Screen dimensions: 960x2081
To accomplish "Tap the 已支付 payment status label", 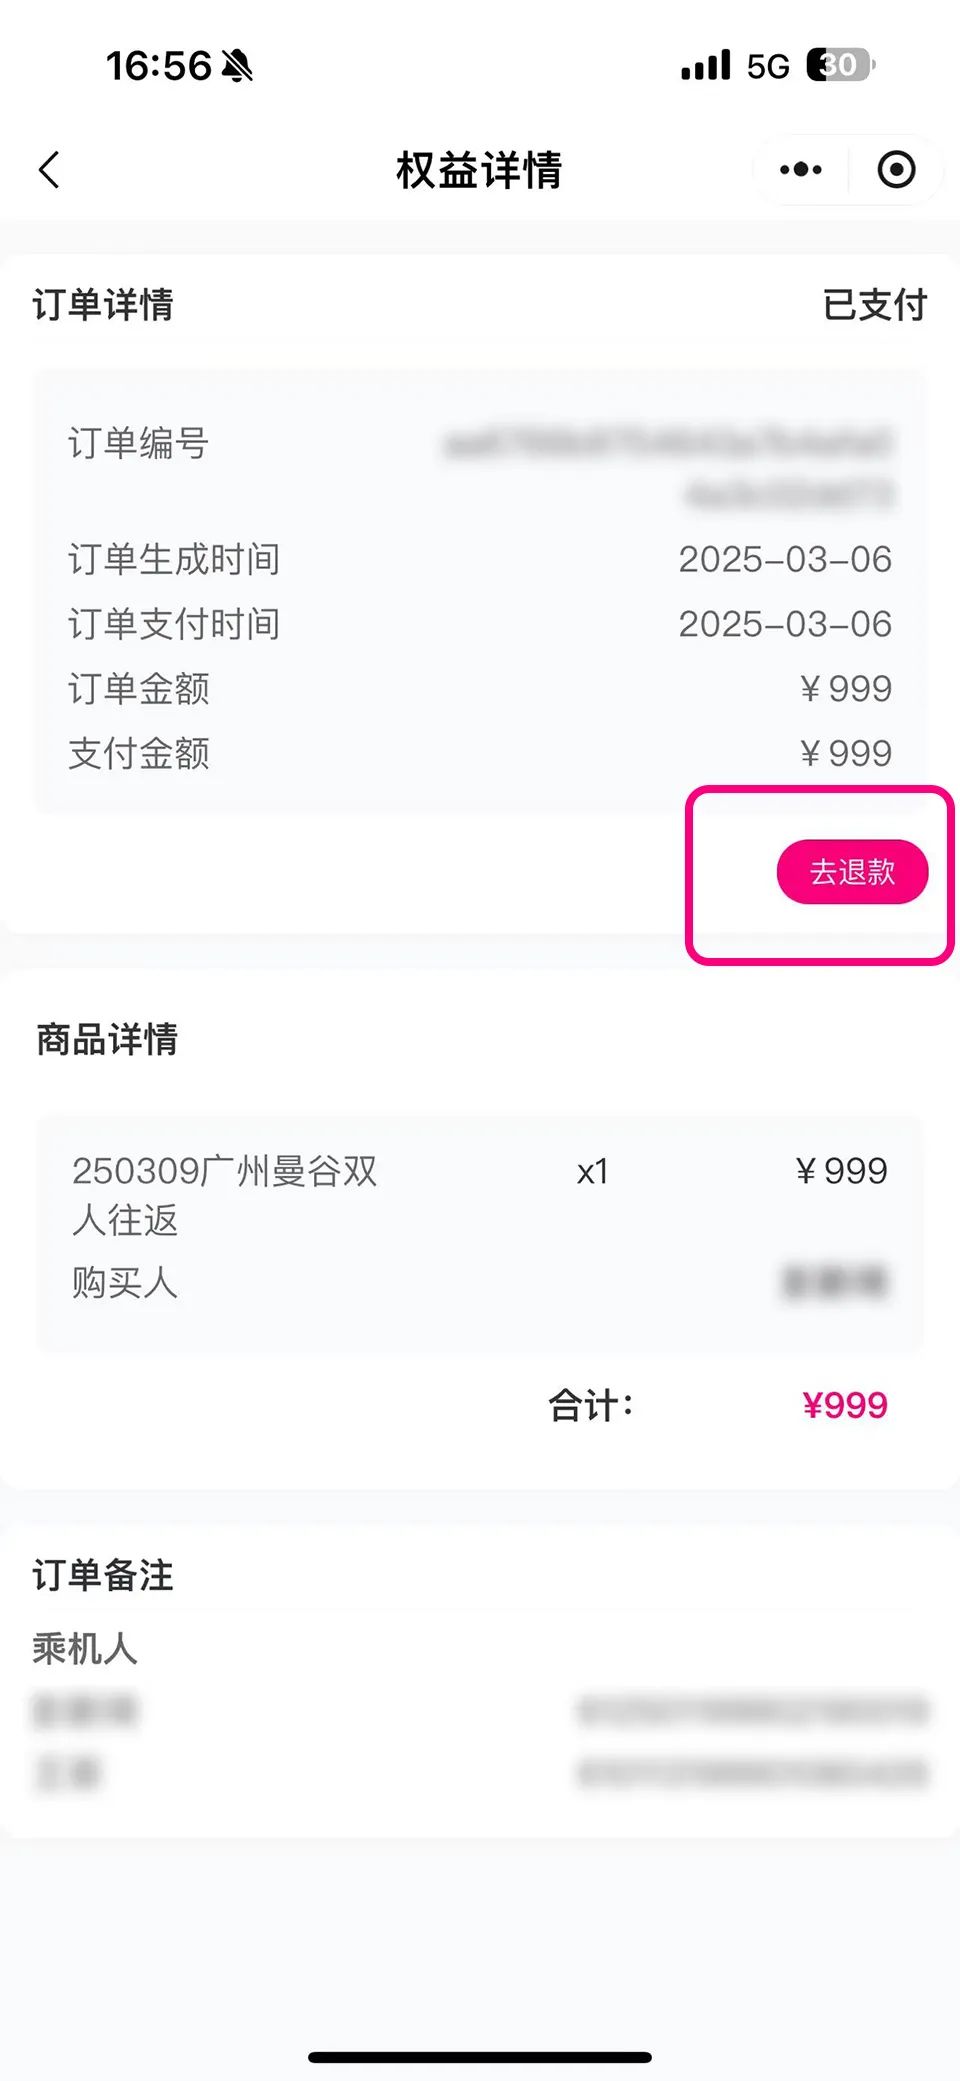I will click(875, 305).
